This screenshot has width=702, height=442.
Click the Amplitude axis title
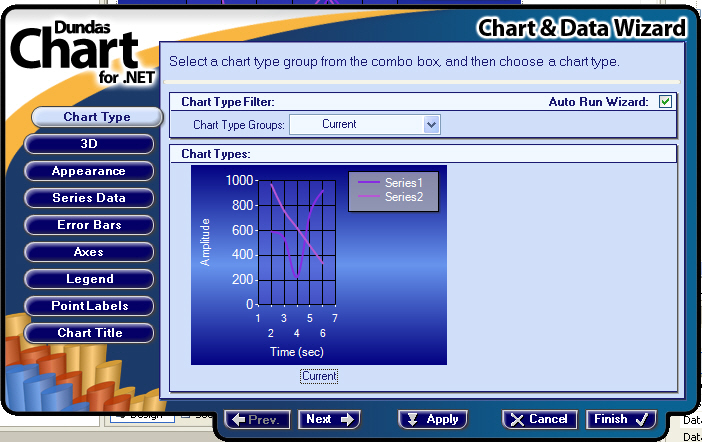click(x=205, y=242)
